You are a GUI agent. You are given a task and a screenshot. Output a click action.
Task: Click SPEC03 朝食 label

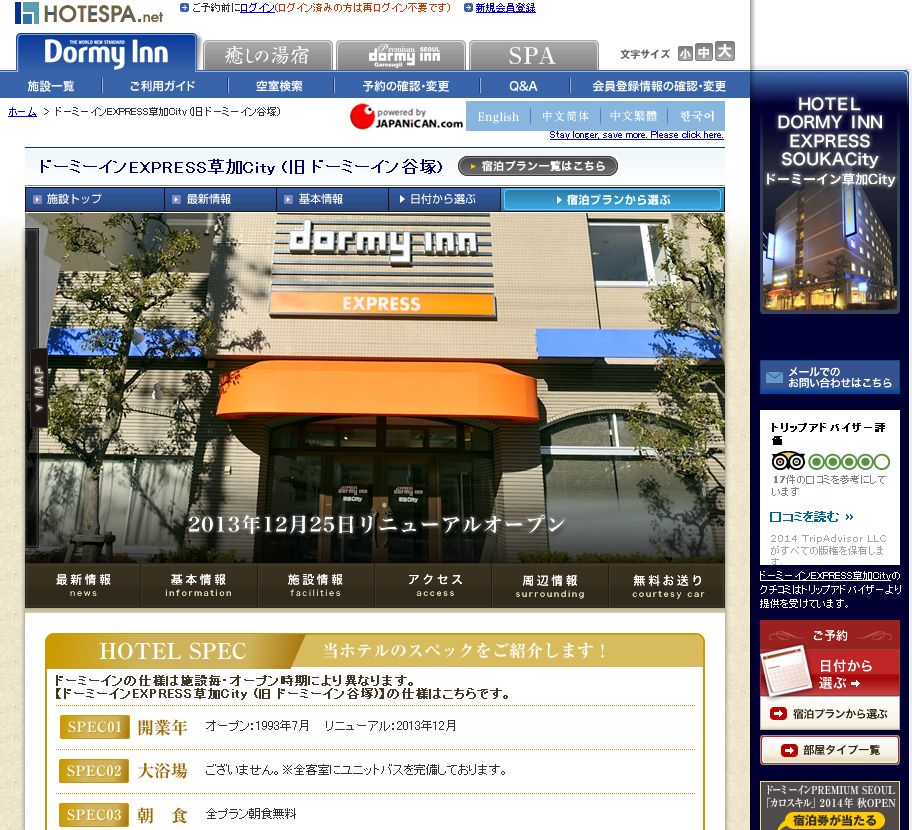point(123,815)
